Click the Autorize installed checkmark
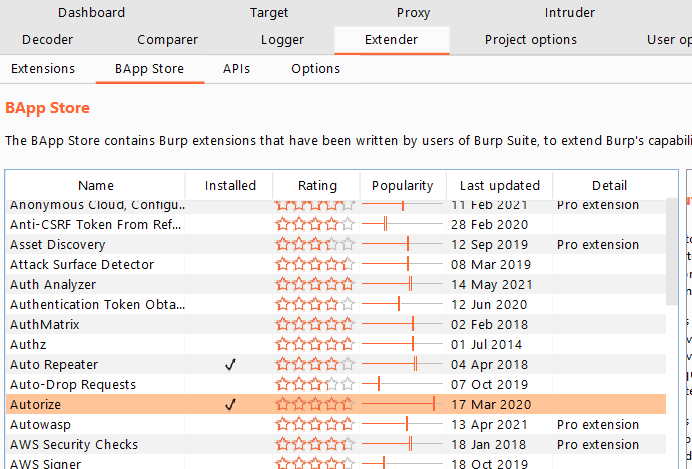 click(x=230, y=405)
